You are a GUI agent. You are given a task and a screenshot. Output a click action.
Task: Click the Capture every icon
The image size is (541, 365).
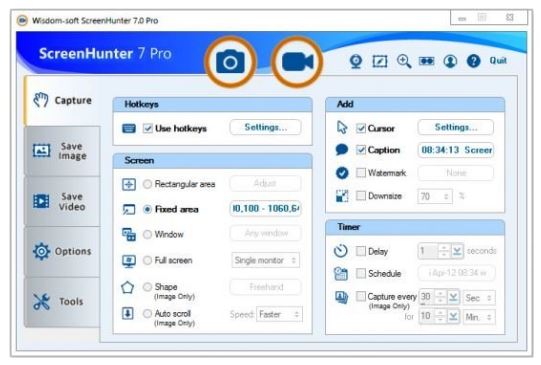pyautogui.click(x=342, y=297)
